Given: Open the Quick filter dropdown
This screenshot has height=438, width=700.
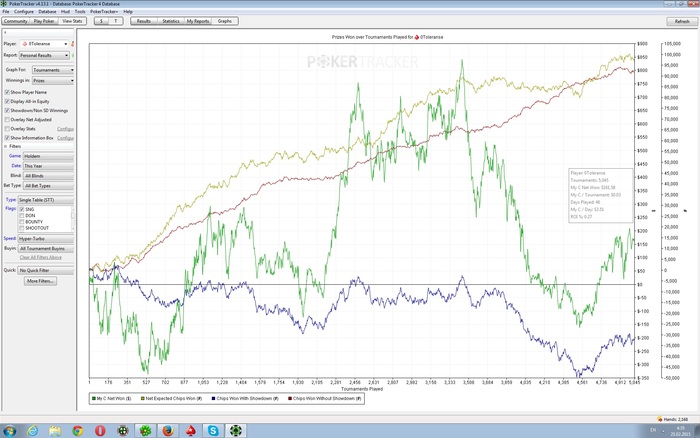Looking at the screenshot, I should click(x=46, y=271).
